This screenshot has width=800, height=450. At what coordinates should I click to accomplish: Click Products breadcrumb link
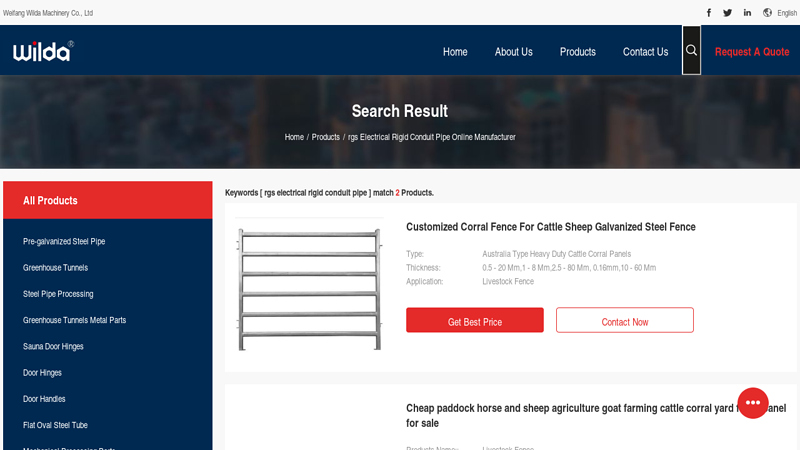point(325,137)
